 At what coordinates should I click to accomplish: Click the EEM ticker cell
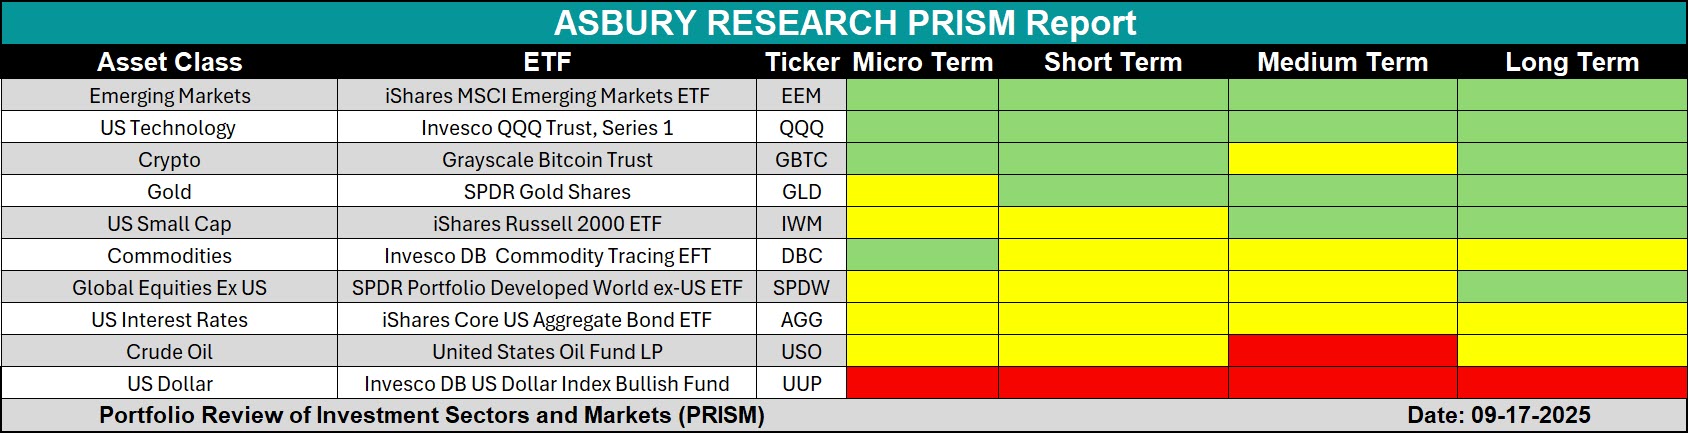pos(801,96)
